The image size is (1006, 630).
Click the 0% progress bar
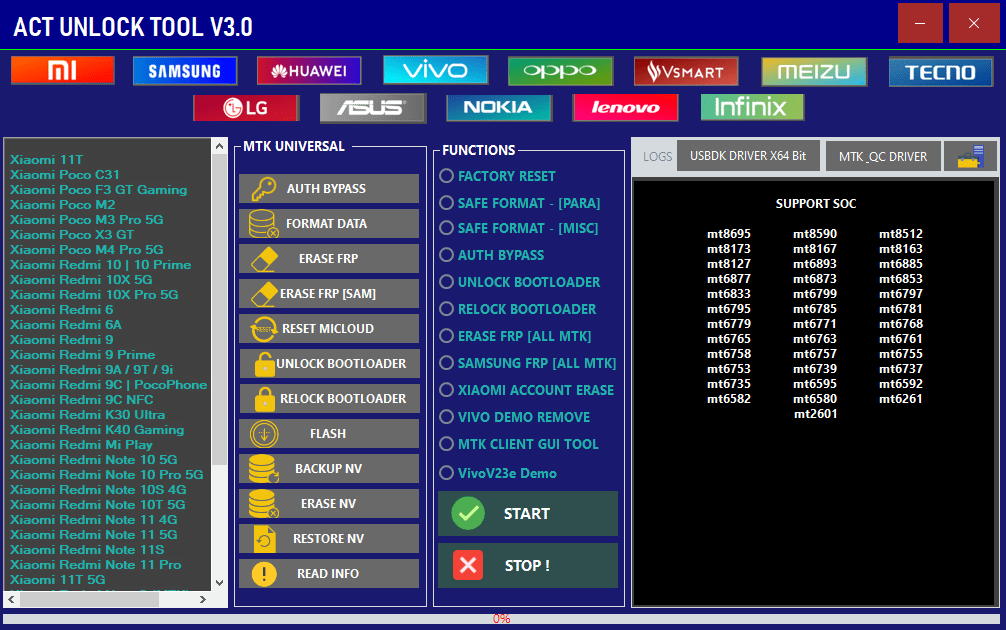pyautogui.click(x=503, y=619)
